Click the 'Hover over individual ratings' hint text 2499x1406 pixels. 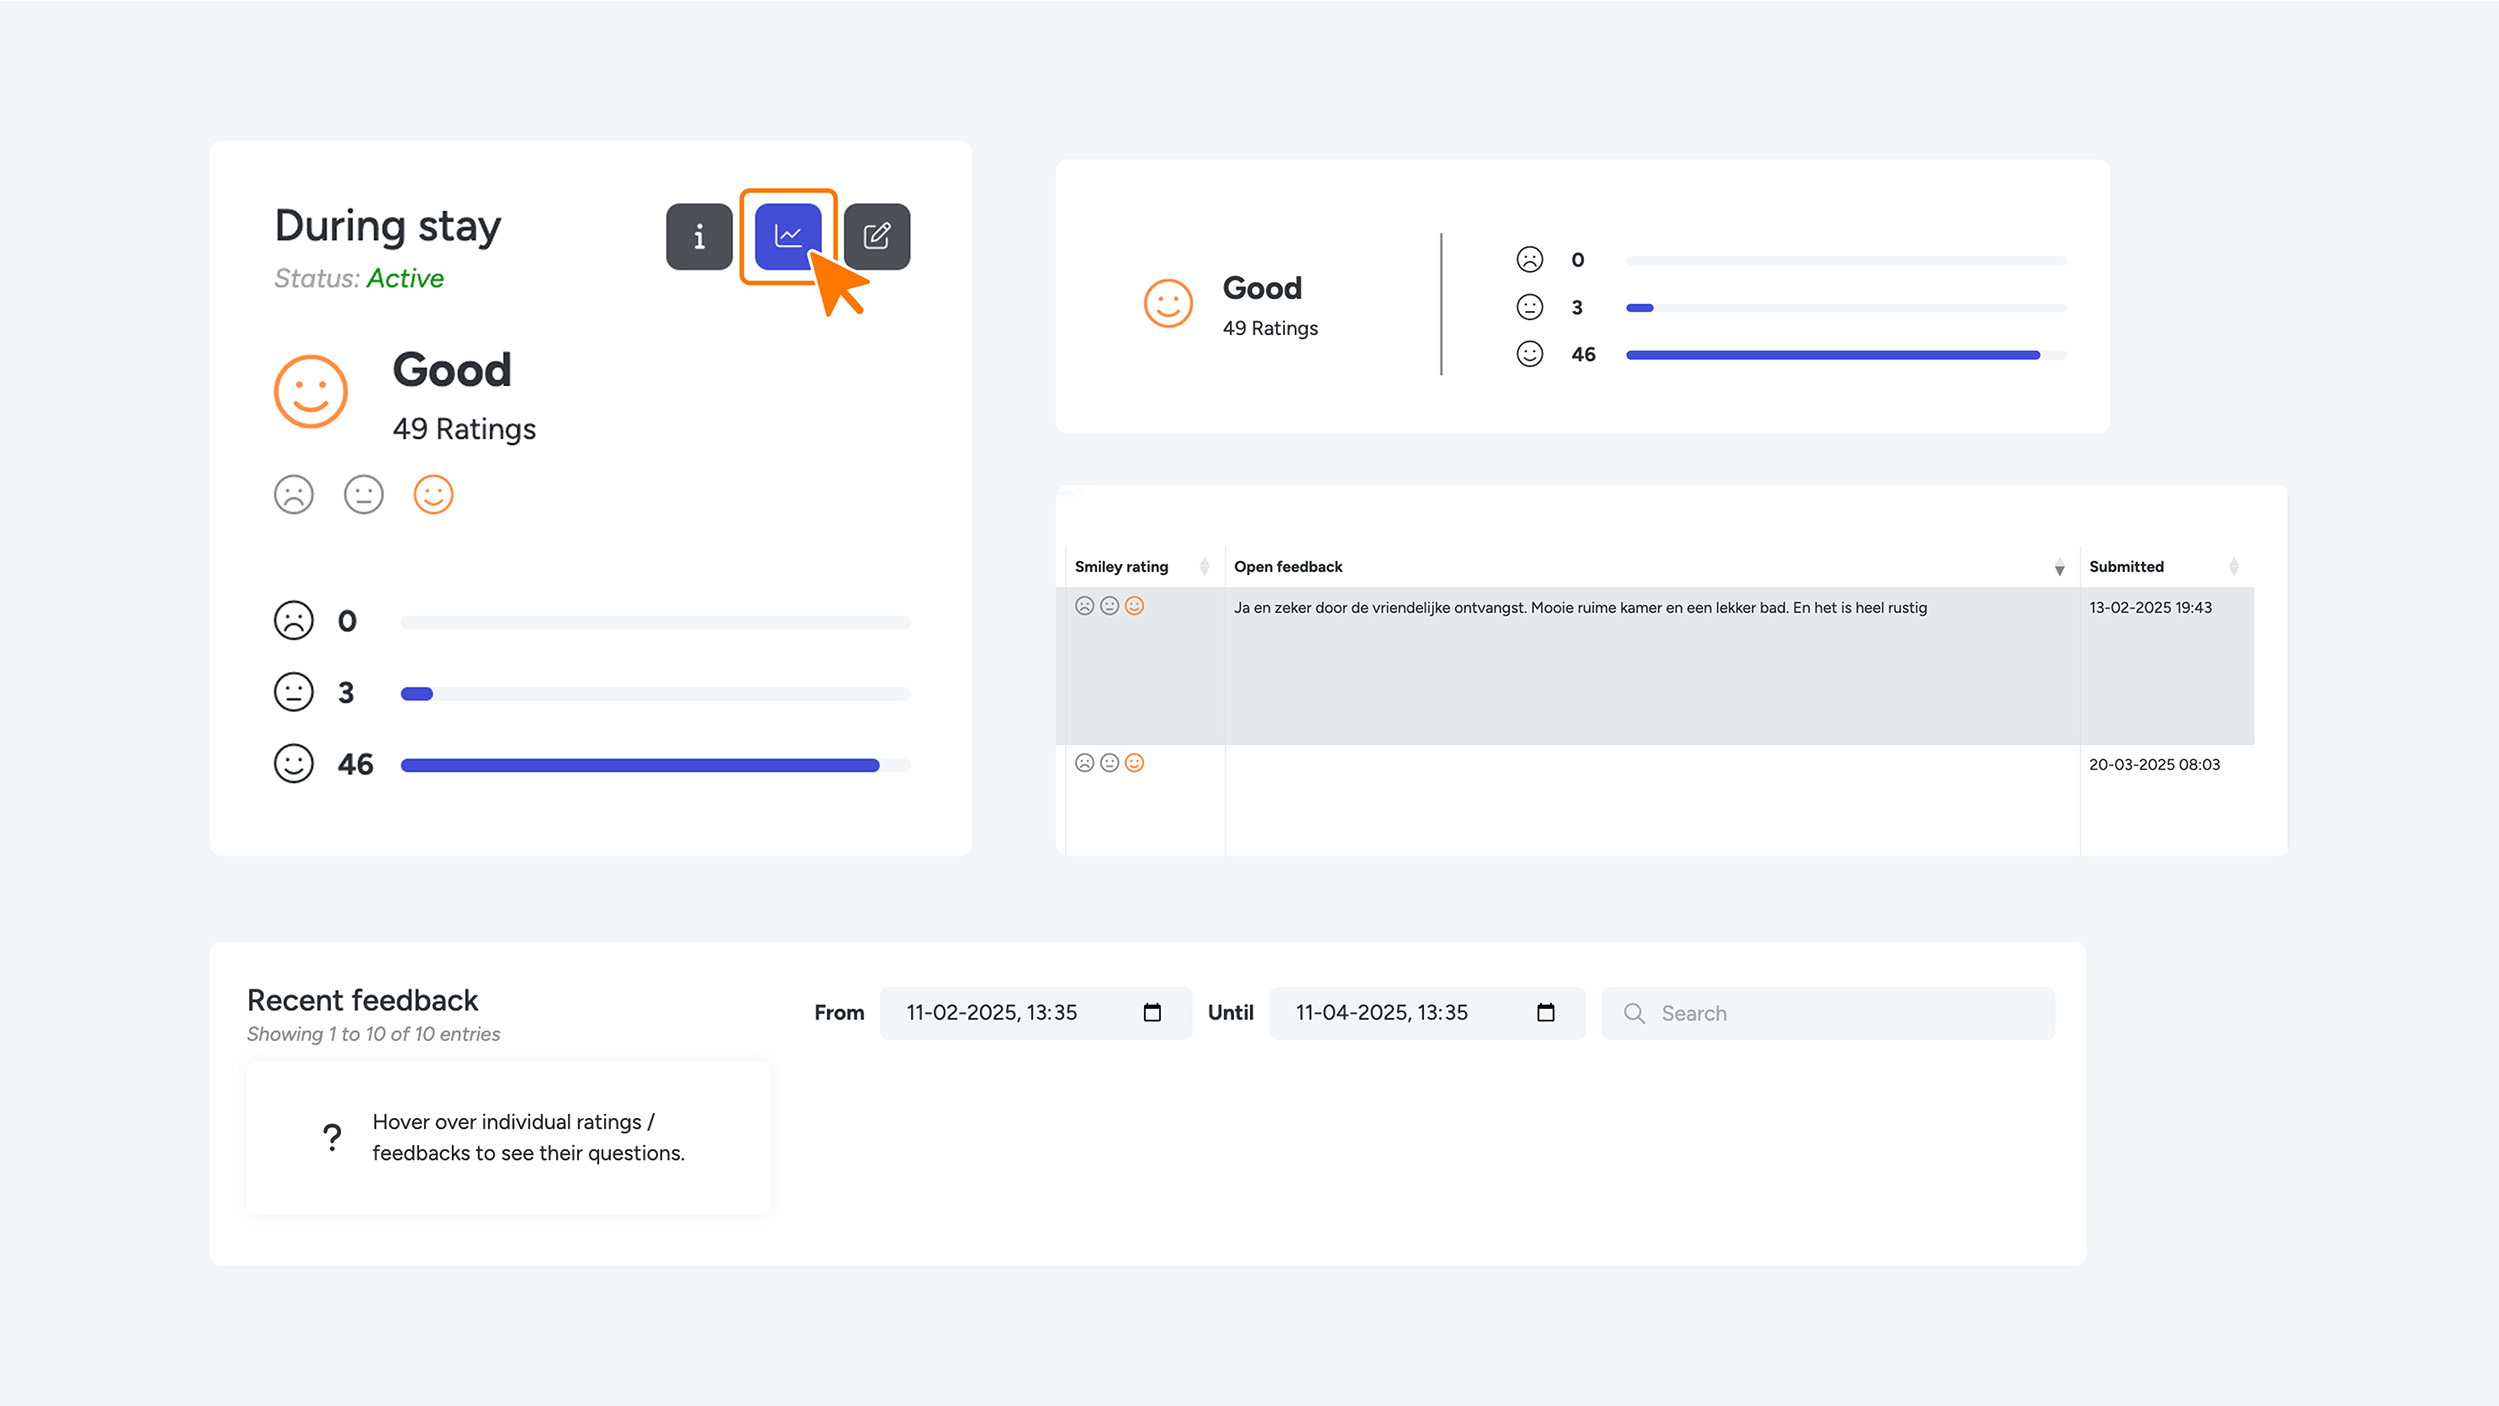528,1137
